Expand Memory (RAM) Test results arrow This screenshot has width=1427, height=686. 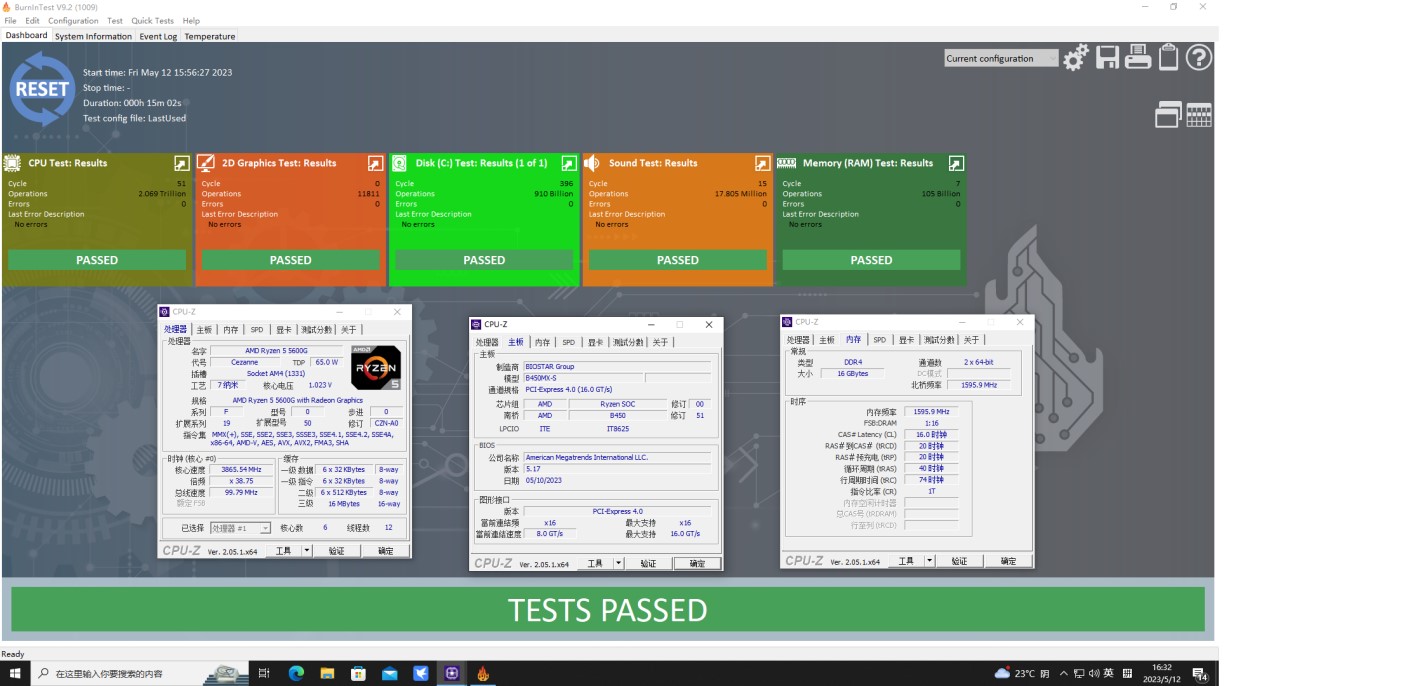pos(956,163)
